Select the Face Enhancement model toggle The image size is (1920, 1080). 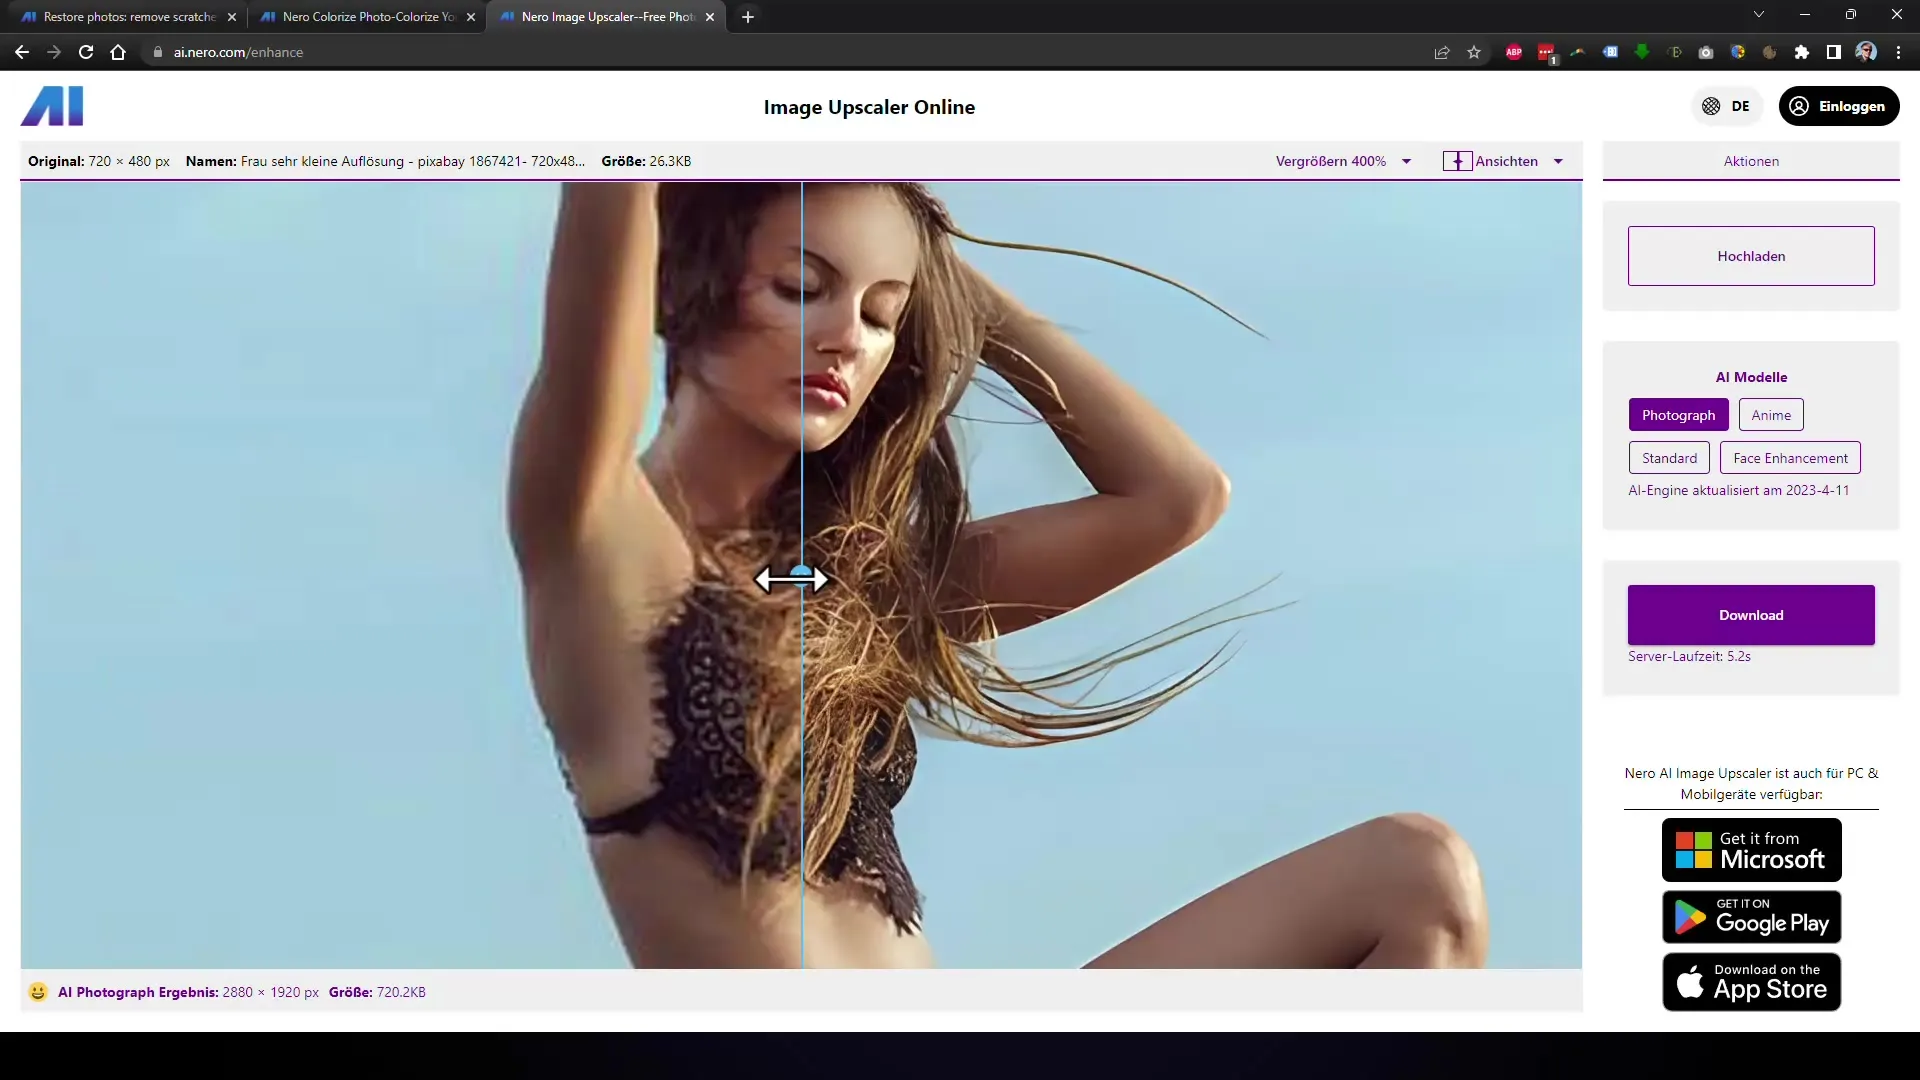click(1791, 456)
